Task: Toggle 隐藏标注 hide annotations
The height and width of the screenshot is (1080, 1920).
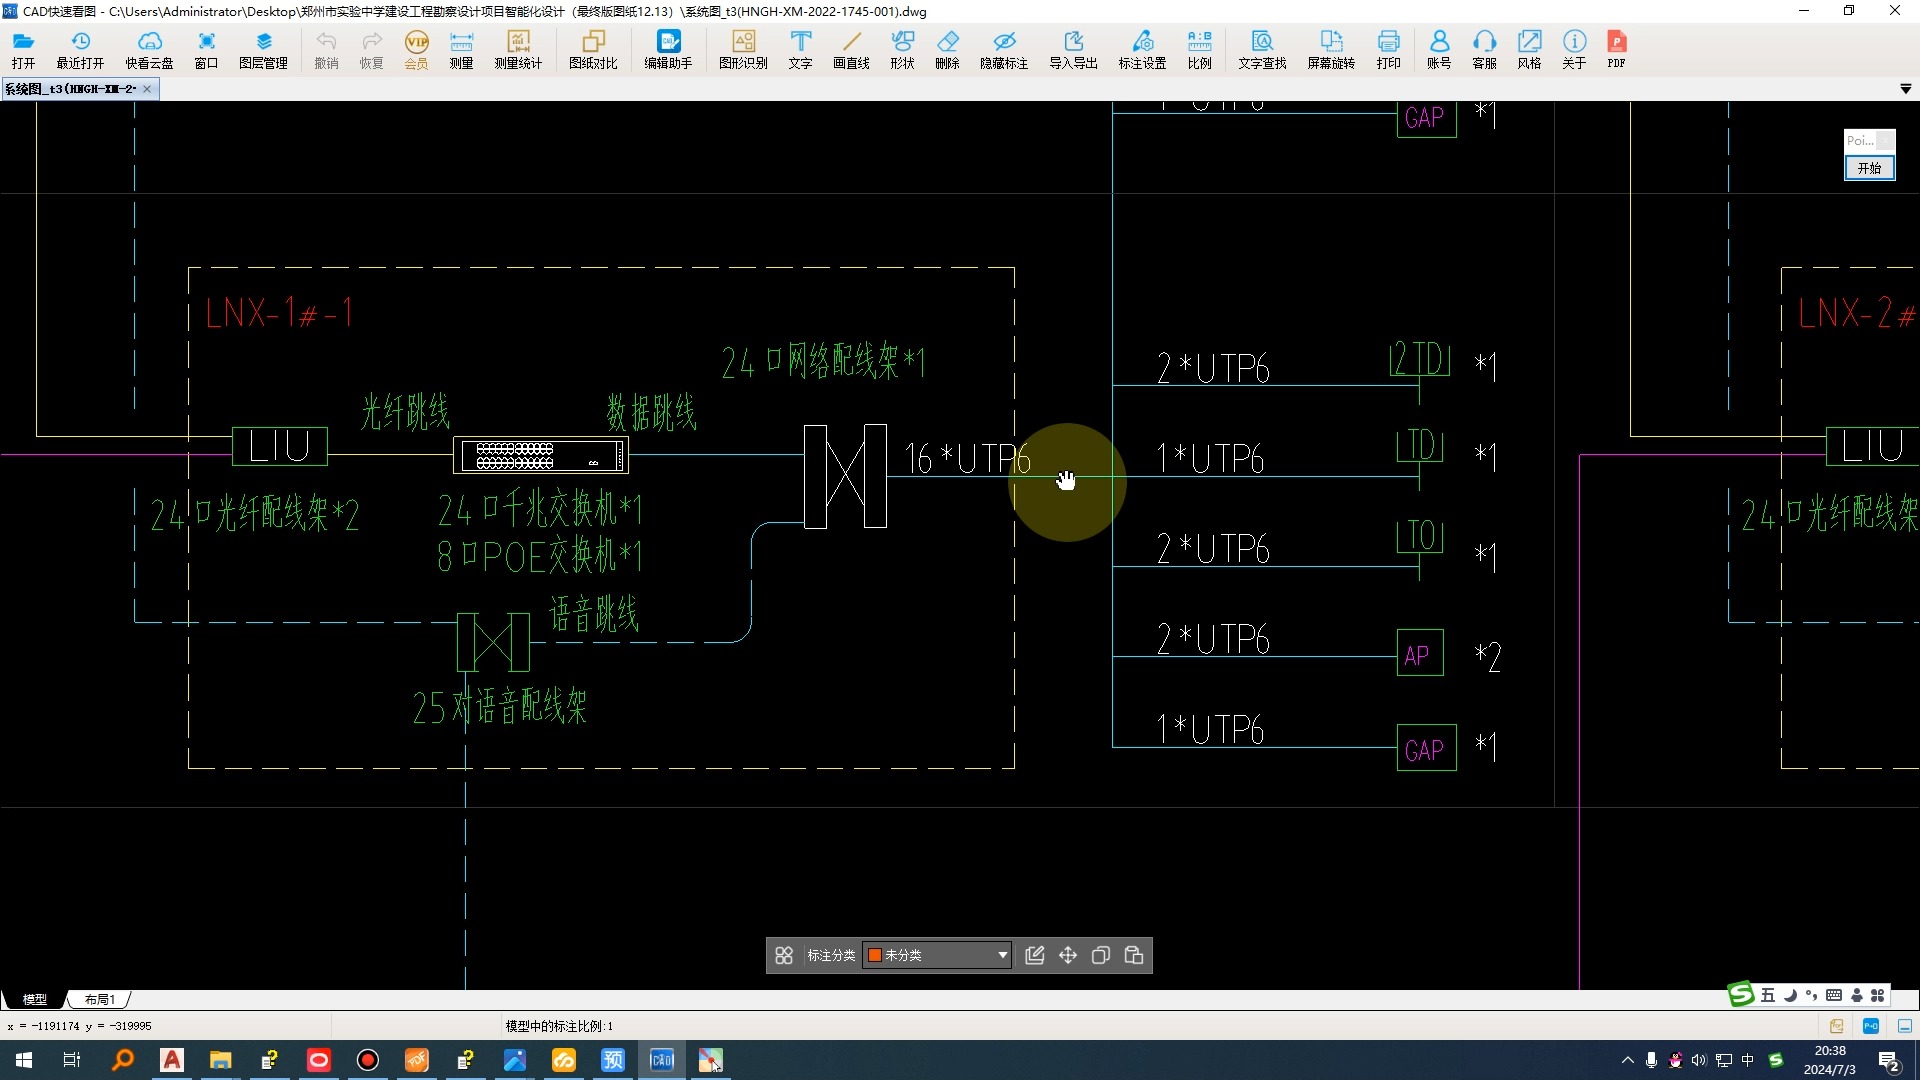Action: [x=1004, y=49]
